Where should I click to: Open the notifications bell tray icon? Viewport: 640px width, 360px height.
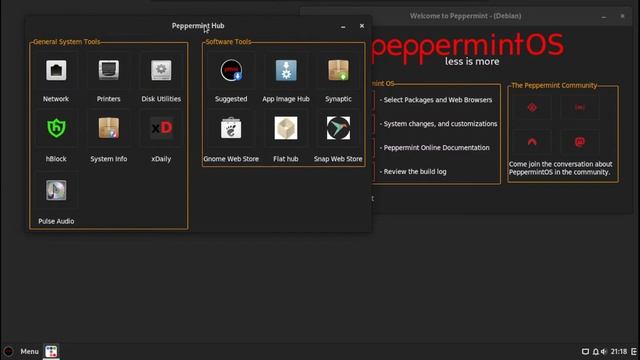(x=596, y=351)
